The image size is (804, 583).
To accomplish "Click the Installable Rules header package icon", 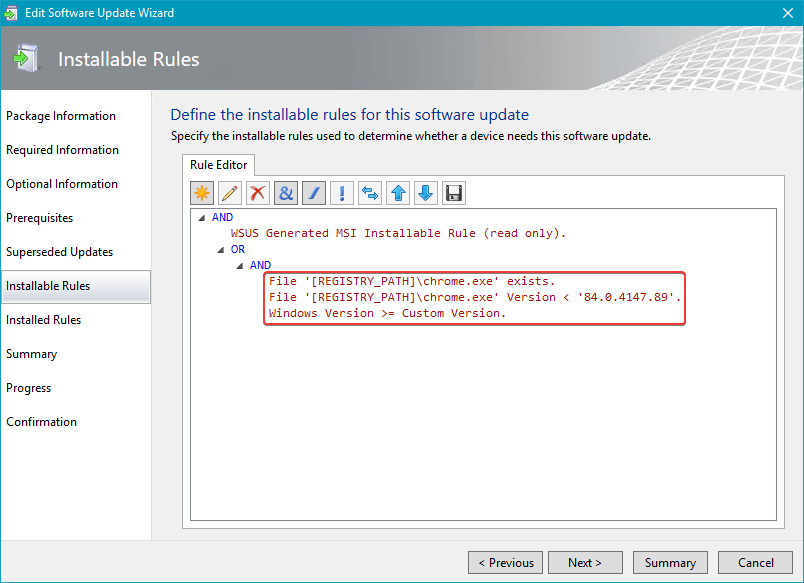I will (27, 58).
